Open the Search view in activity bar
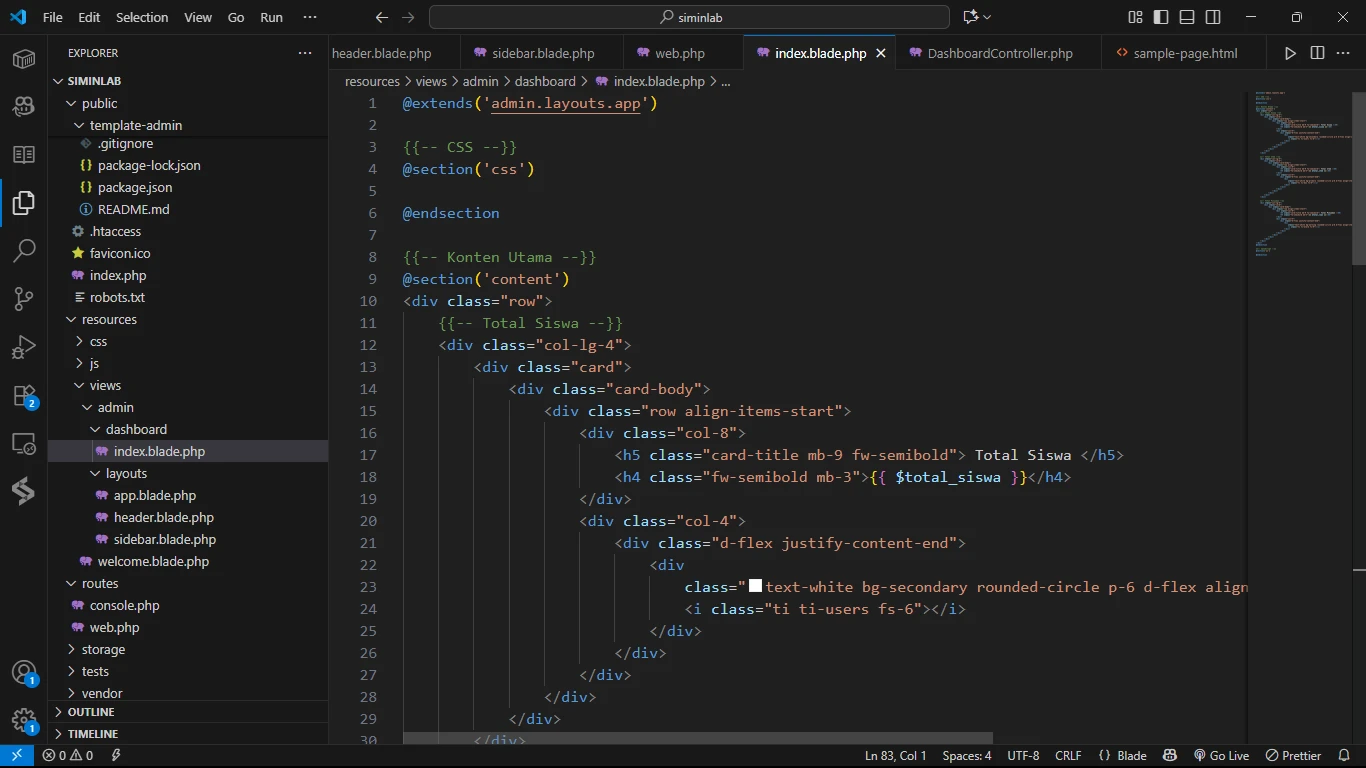The image size is (1366, 768). coord(24,251)
